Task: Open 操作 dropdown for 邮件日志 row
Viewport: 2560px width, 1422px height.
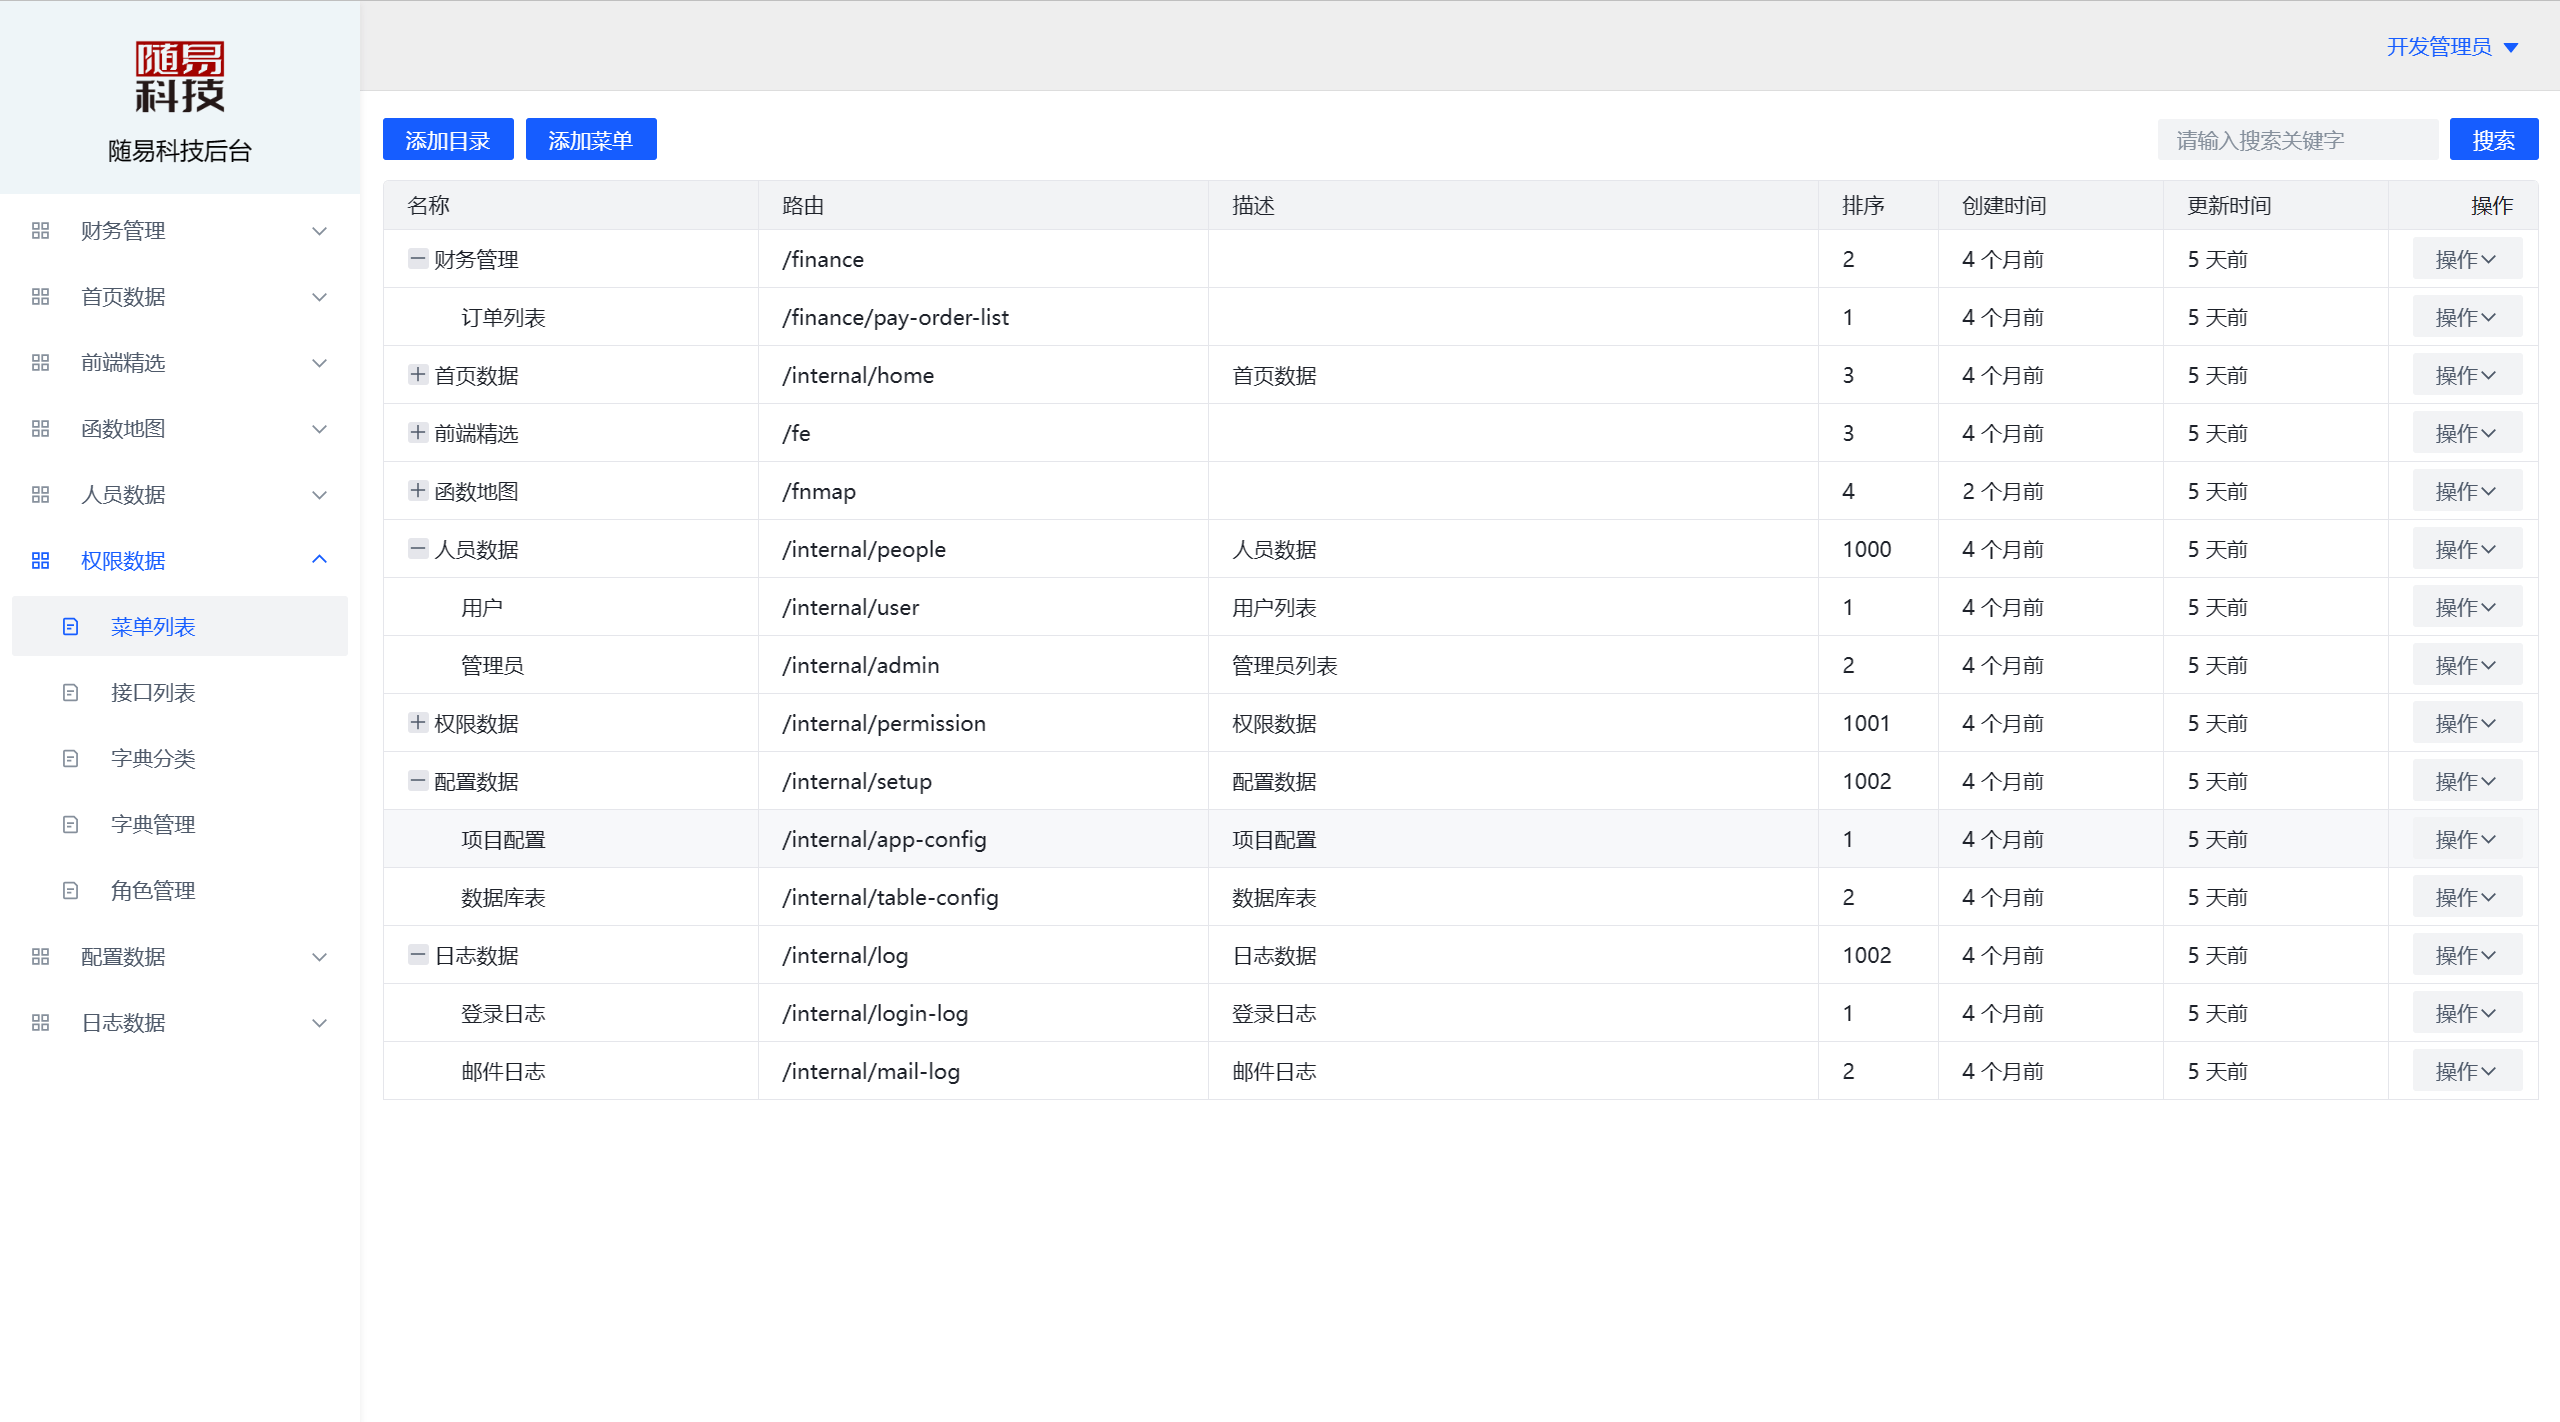Action: (x=2467, y=1071)
